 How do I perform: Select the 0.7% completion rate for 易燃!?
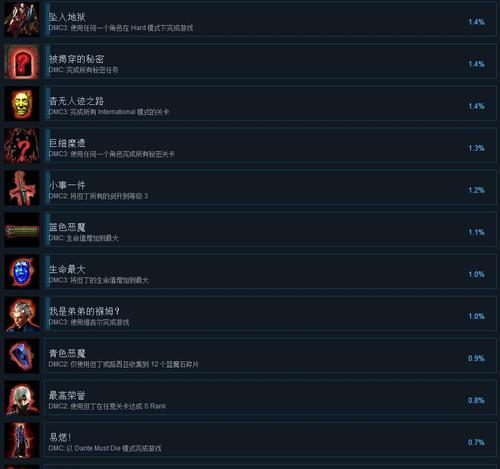point(476,442)
